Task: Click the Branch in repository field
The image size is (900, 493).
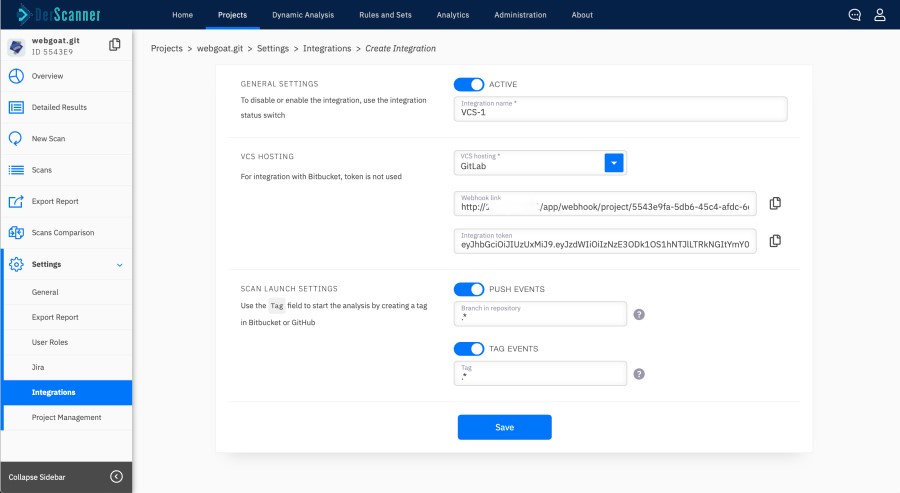Action: [540, 314]
